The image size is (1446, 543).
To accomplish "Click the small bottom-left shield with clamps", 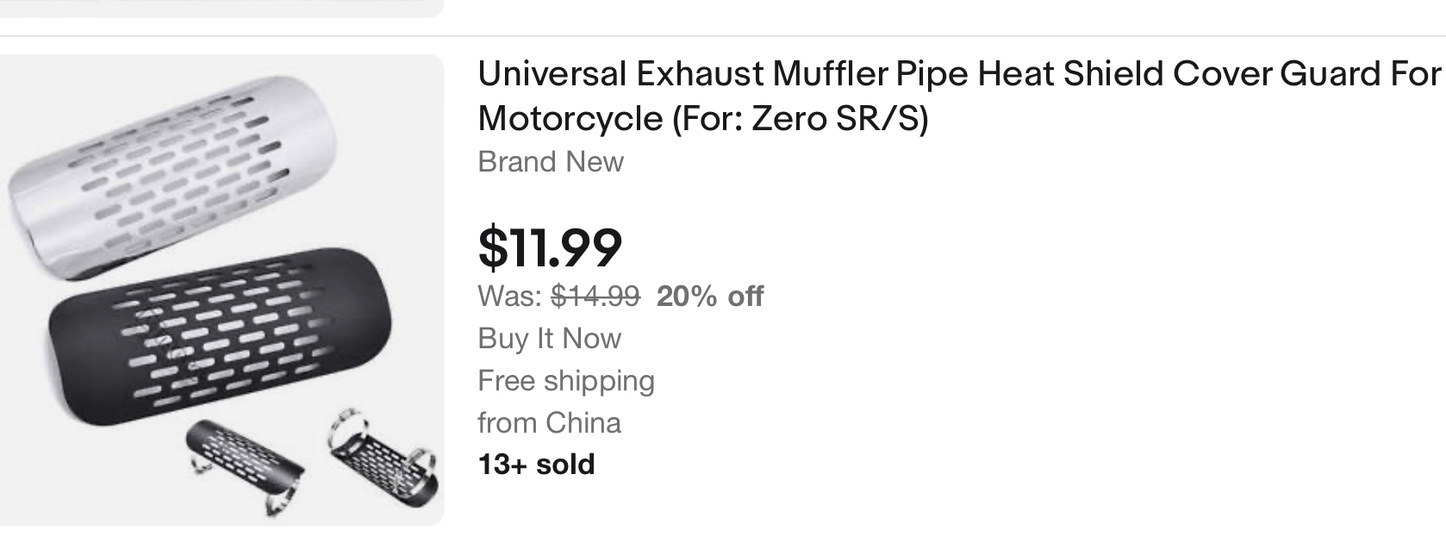I will click(243, 458).
